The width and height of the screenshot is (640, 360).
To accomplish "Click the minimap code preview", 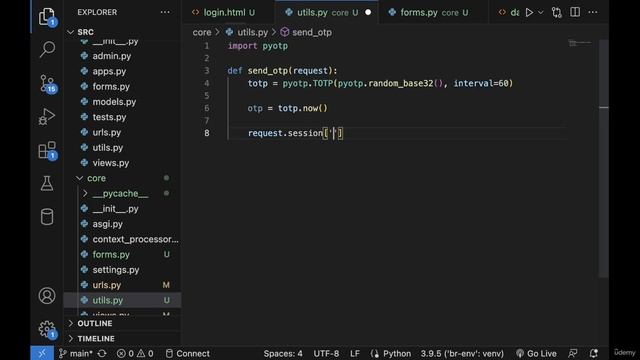I will (580, 43).
